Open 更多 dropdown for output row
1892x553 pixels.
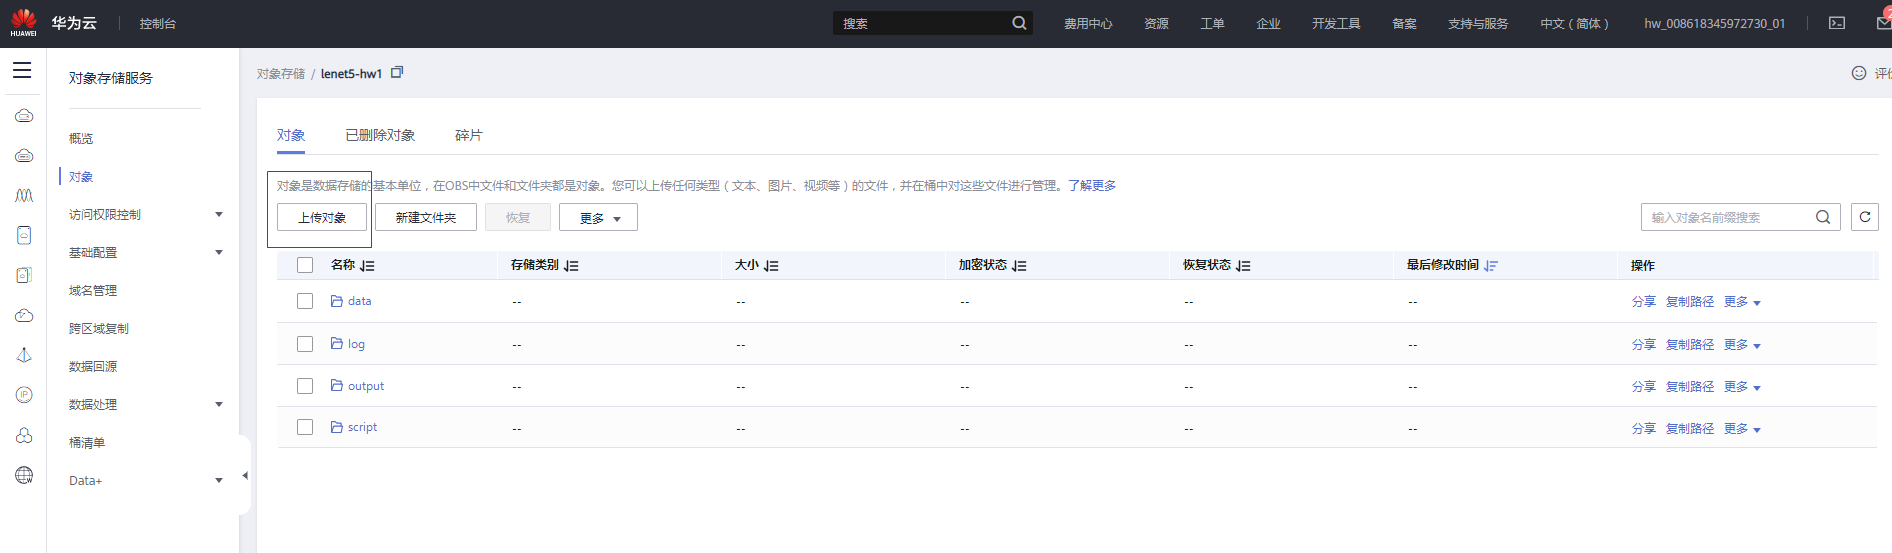pos(1742,387)
